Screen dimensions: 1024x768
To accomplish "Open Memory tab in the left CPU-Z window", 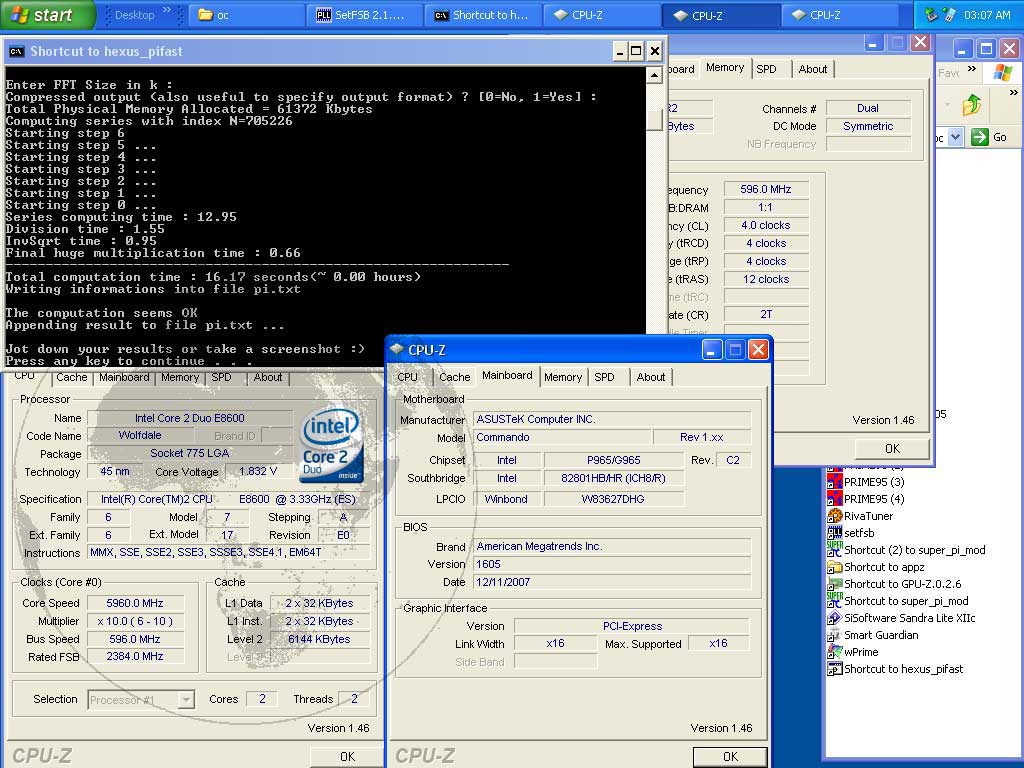I will [x=180, y=377].
